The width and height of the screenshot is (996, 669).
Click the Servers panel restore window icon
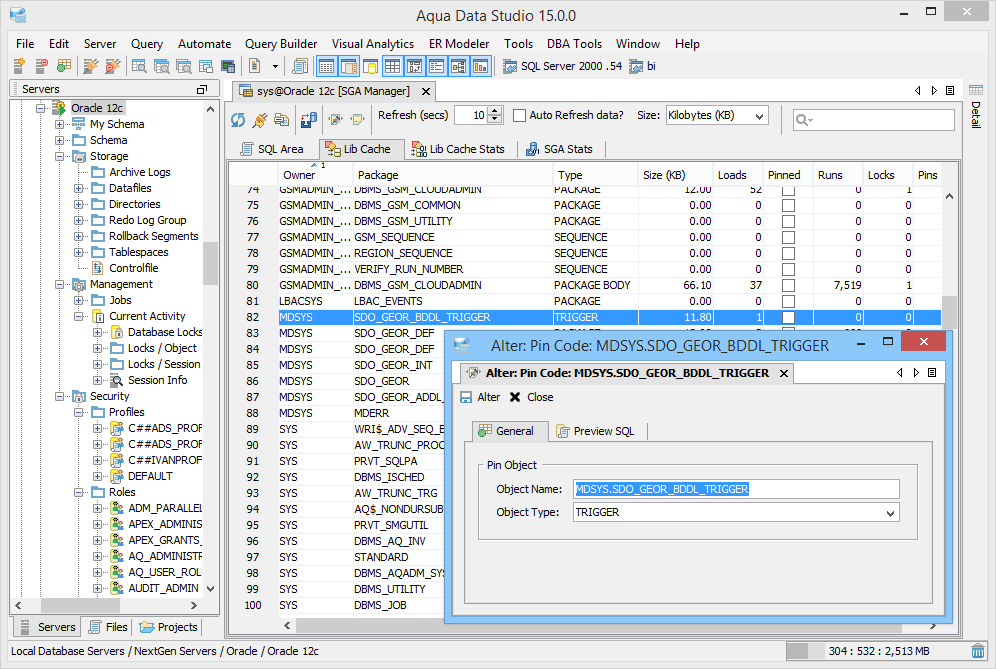[202, 90]
